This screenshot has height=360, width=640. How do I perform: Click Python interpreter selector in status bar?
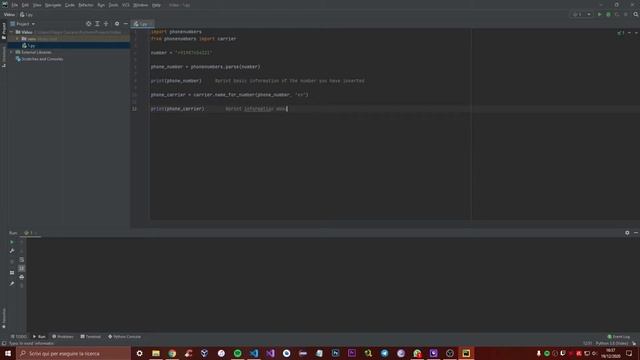click(x=611, y=344)
